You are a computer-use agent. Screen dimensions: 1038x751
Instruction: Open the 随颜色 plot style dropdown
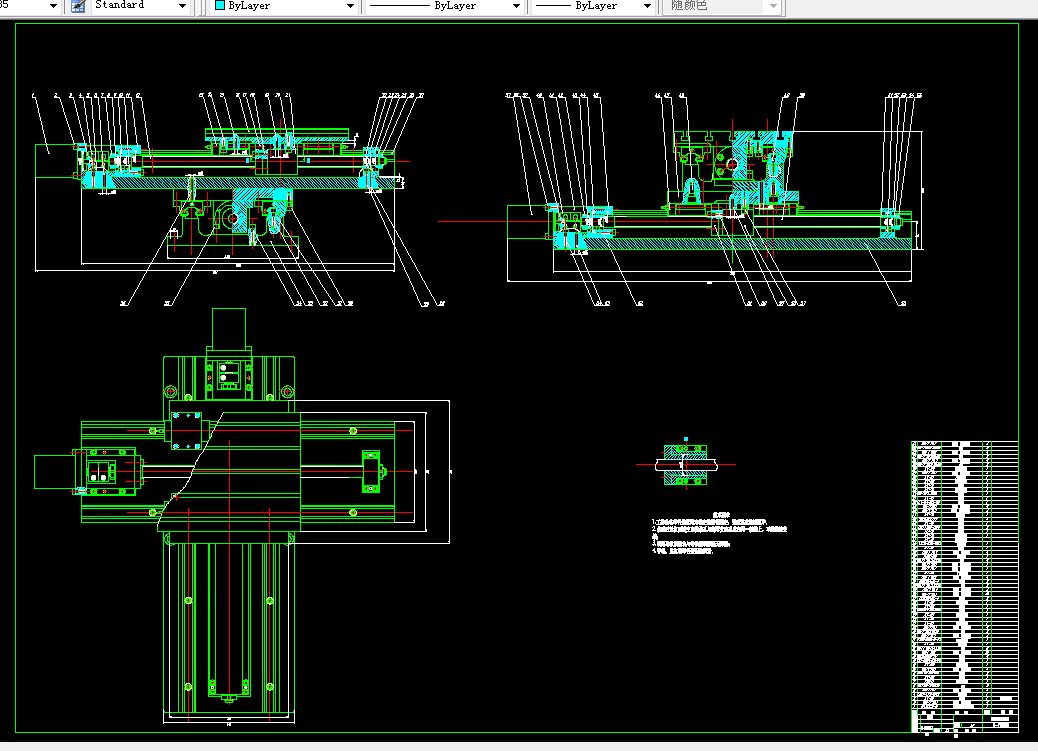tap(722, 6)
